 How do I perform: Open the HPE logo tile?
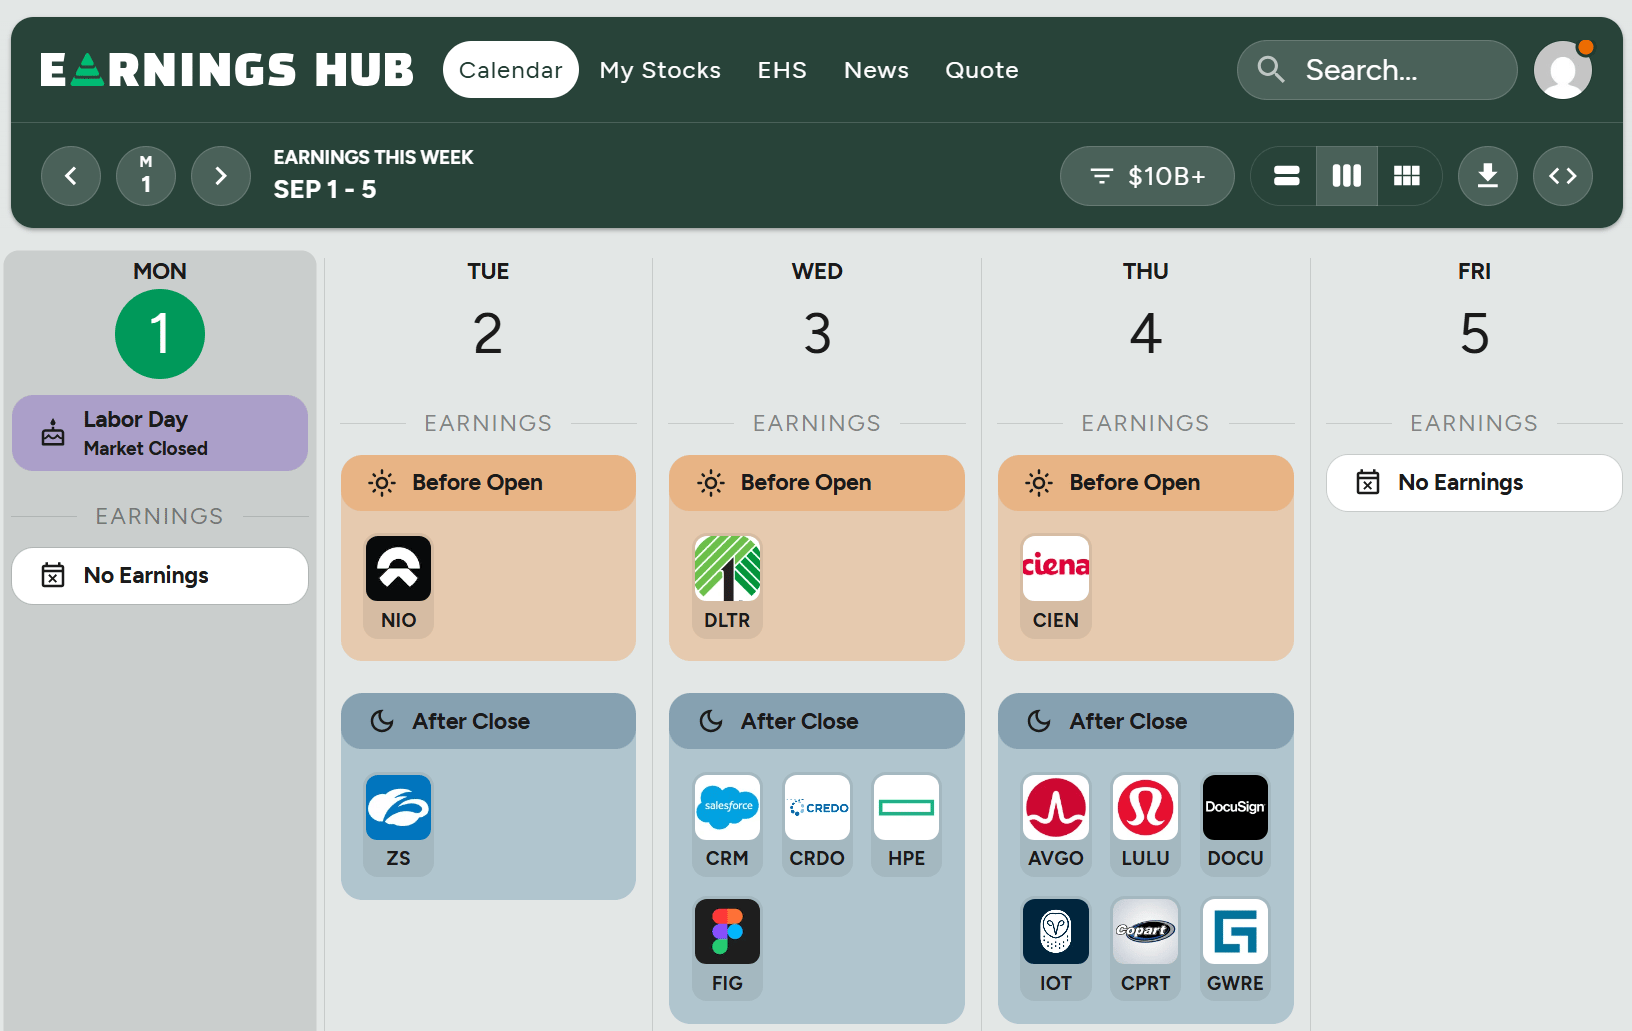click(907, 807)
